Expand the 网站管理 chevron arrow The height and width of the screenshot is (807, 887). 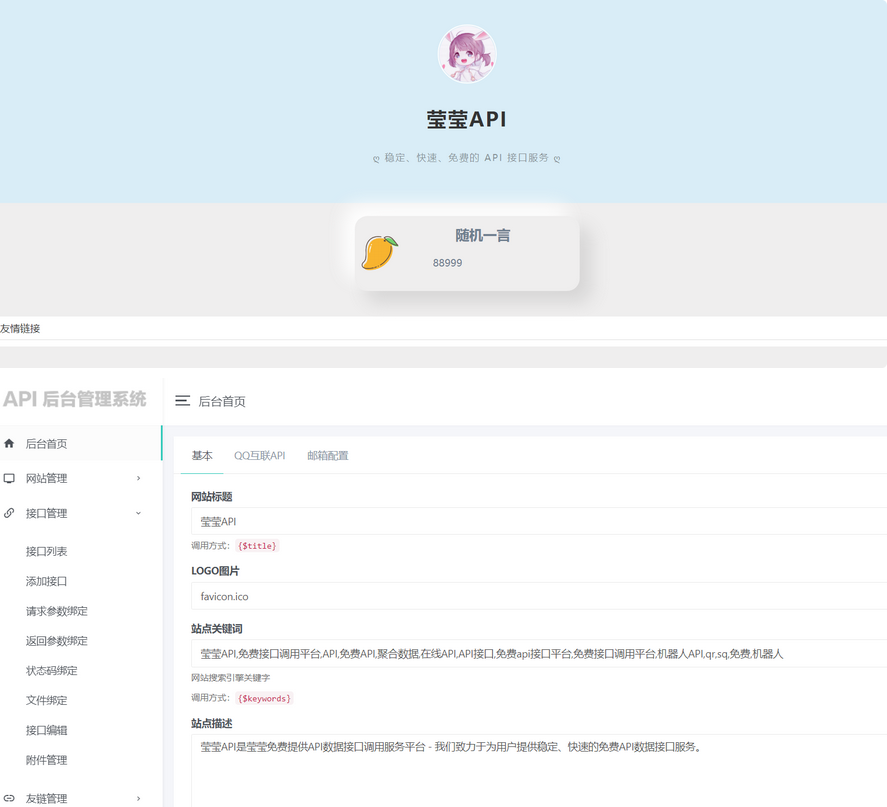139,478
